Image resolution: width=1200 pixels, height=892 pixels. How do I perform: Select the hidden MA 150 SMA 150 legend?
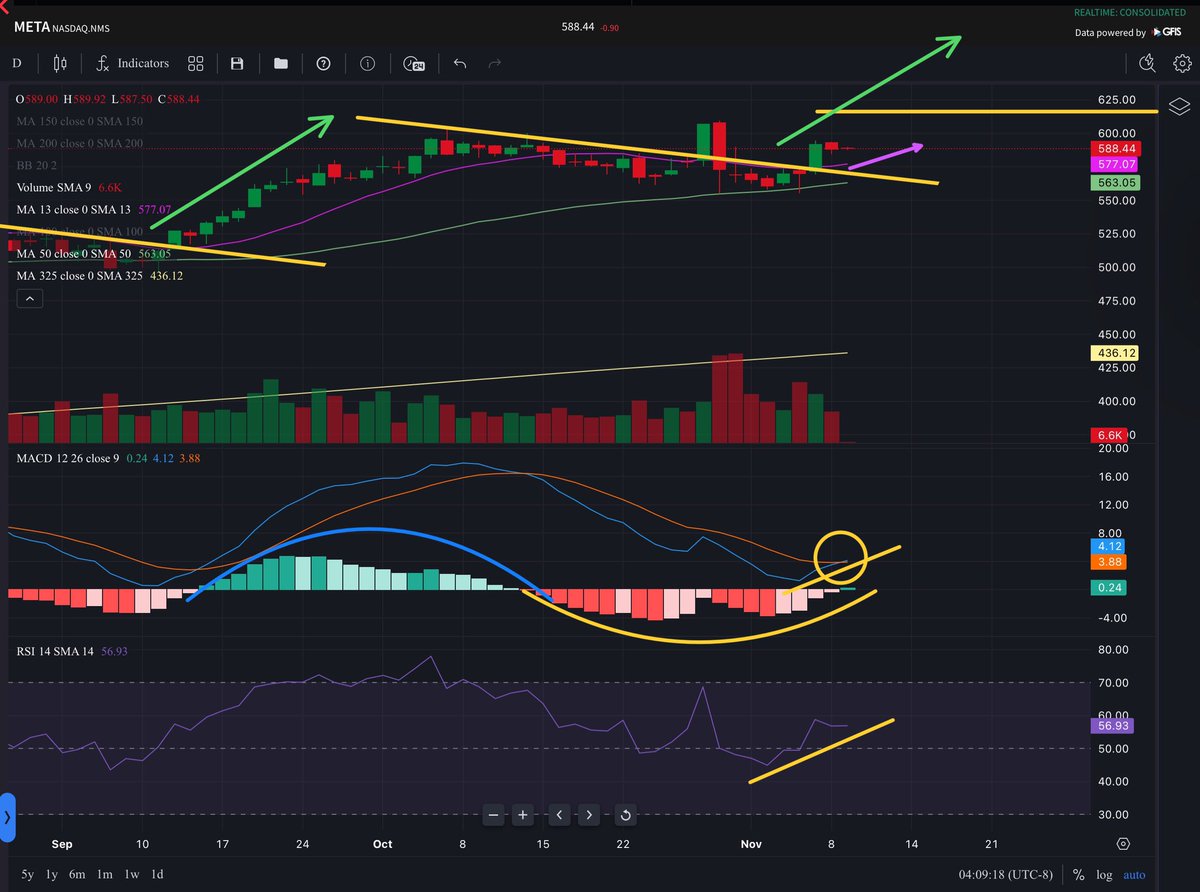[80, 122]
